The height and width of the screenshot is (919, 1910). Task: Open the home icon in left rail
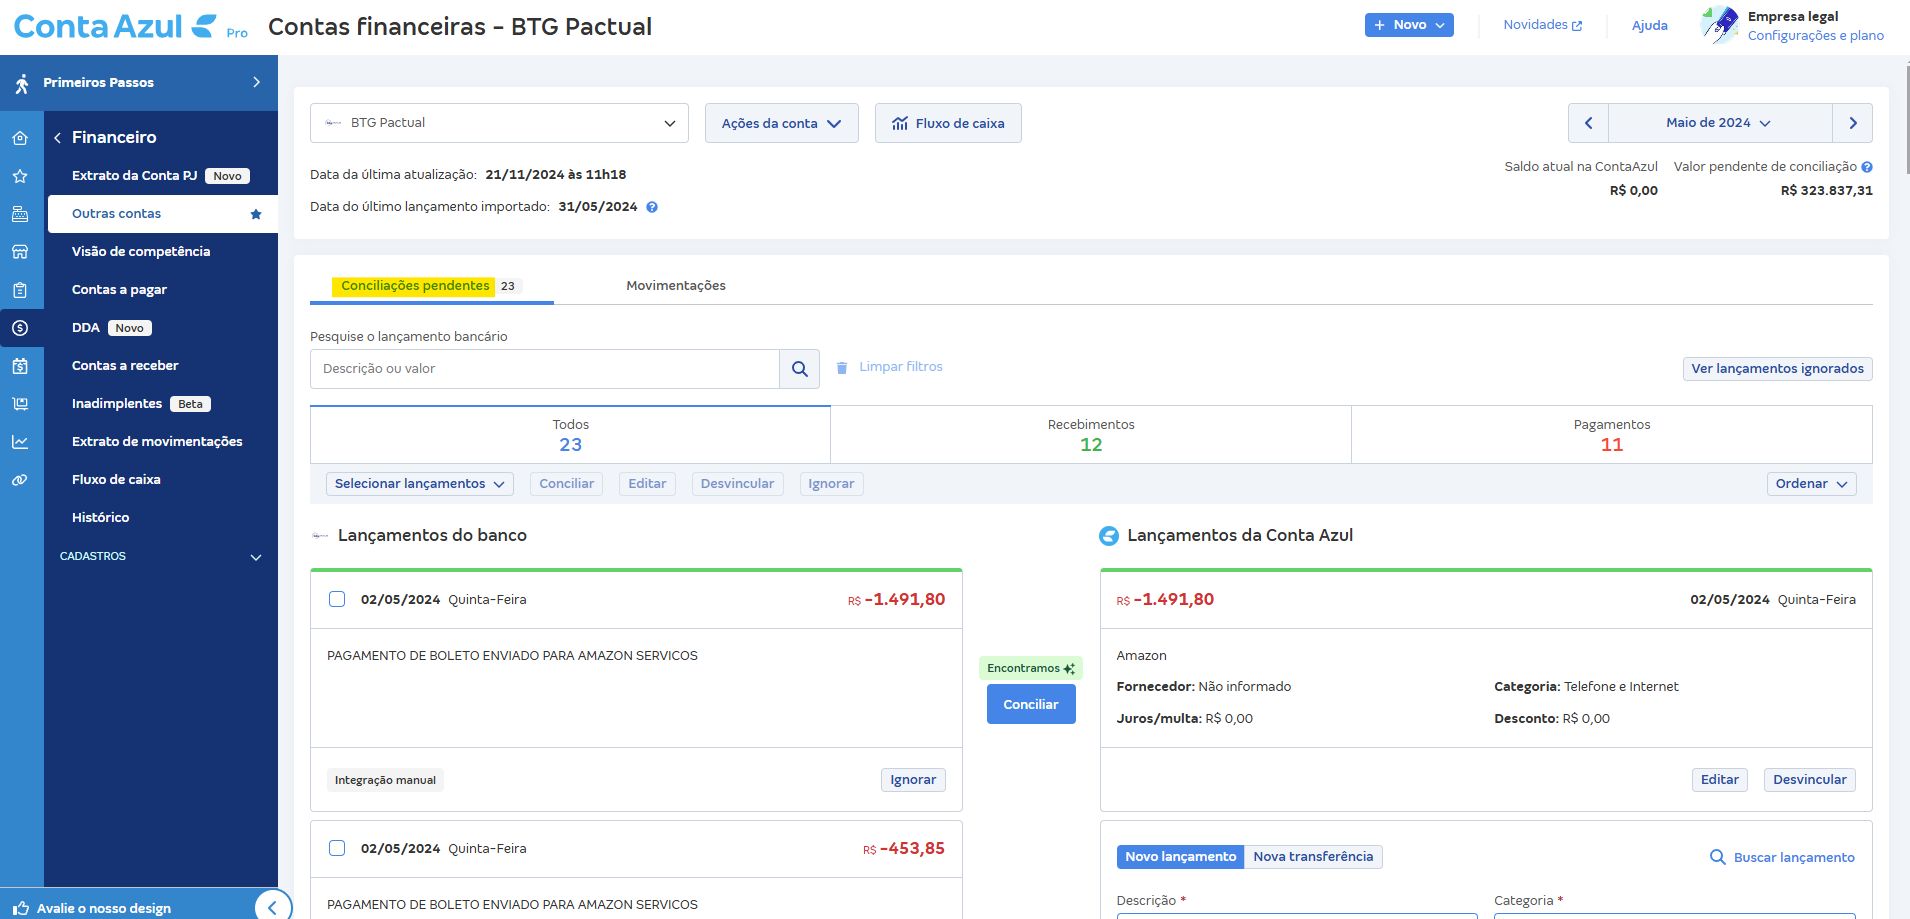(20, 138)
